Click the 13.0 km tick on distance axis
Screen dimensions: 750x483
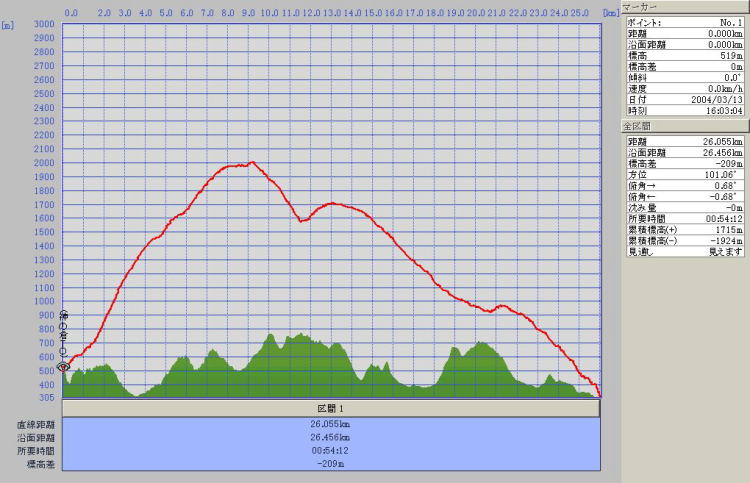click(332, 14)
